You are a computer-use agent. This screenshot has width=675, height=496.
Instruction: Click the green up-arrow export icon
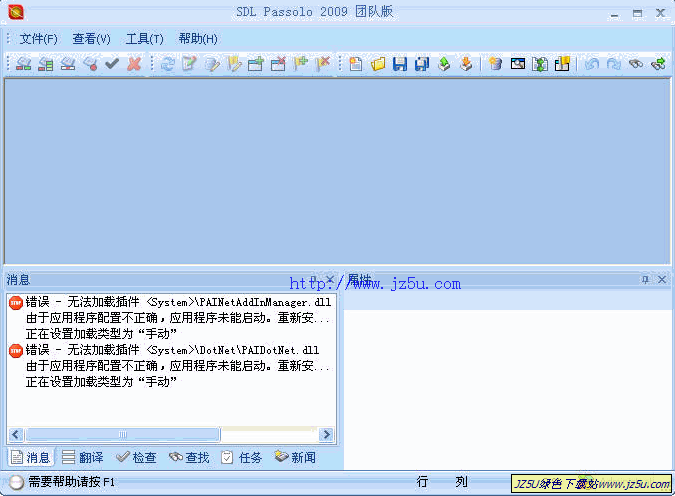444,64
